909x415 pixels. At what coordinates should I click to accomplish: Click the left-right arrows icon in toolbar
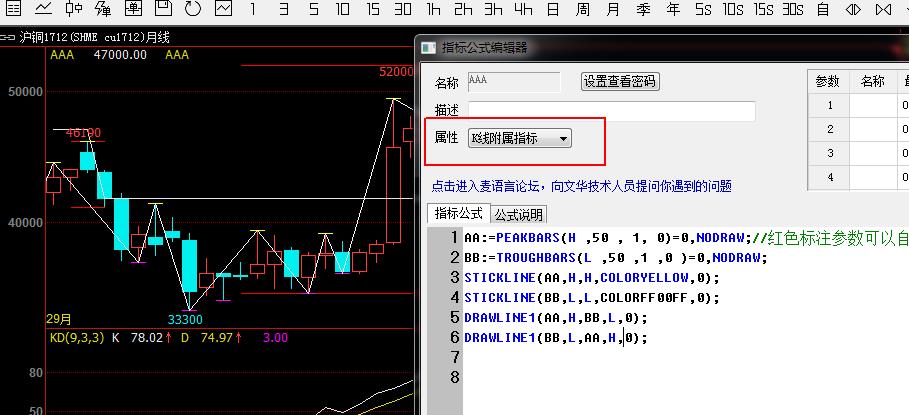pyautogui.click(x=853, y=10)
